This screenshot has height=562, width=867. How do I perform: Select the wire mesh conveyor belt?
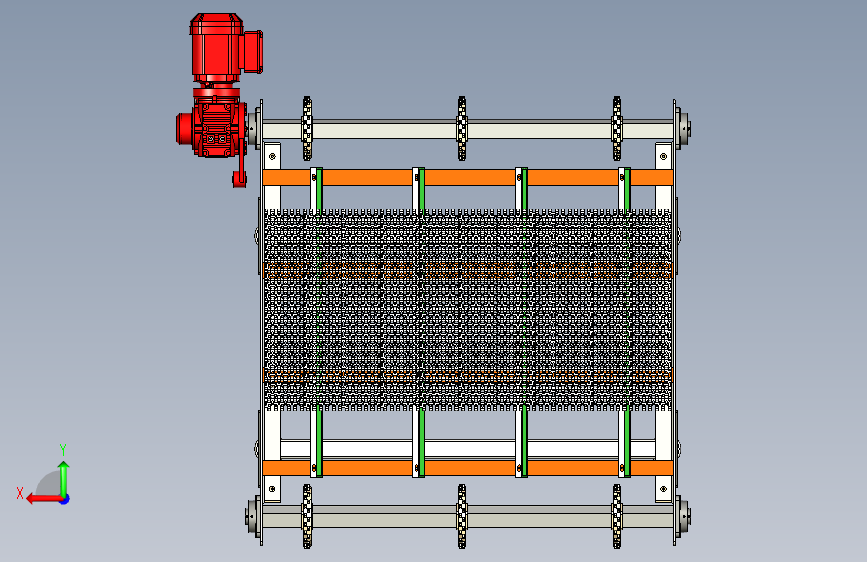tap(468, 310)
